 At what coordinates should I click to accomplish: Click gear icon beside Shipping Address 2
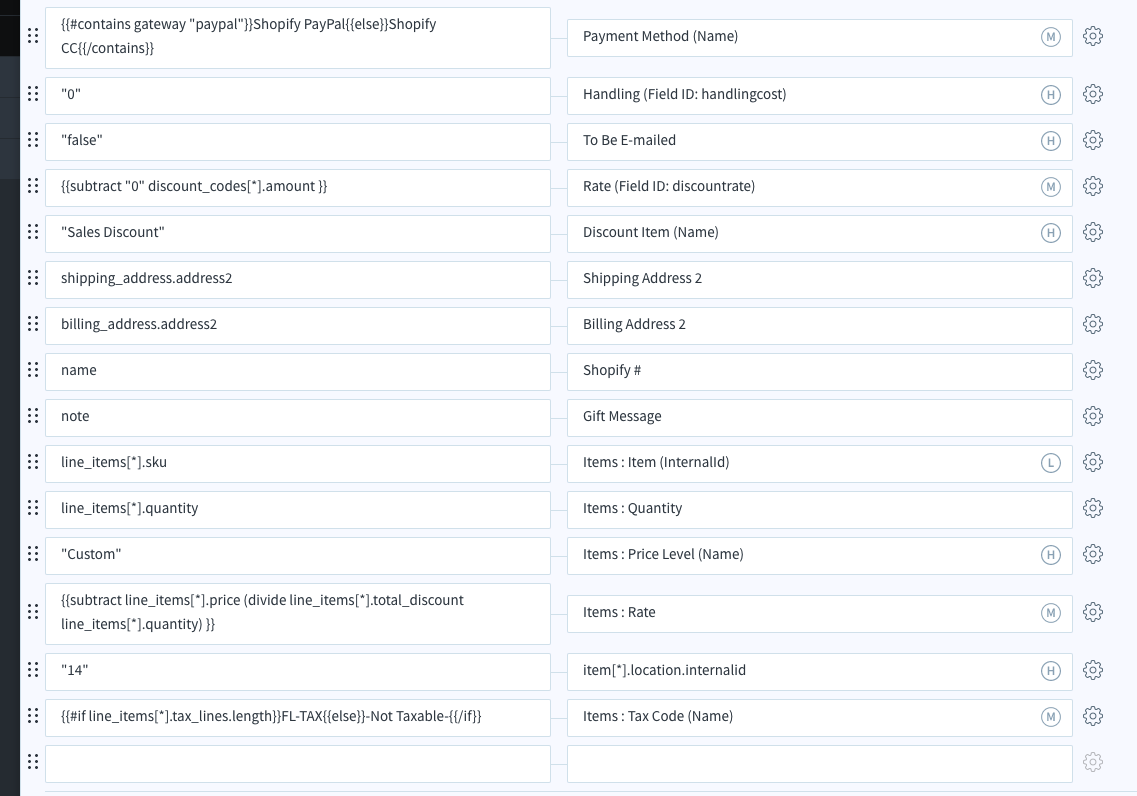[x=1093, y=278]
